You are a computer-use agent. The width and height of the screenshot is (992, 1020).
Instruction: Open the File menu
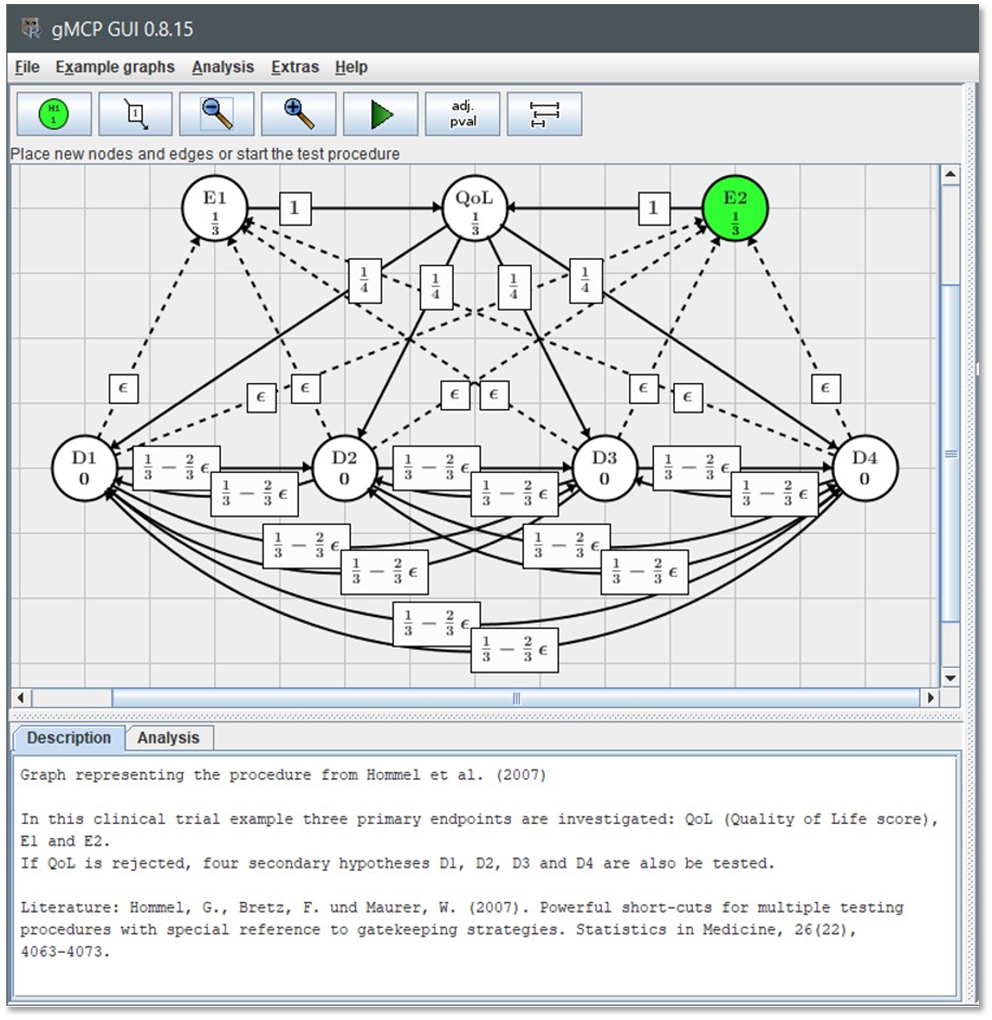(27, 67)
